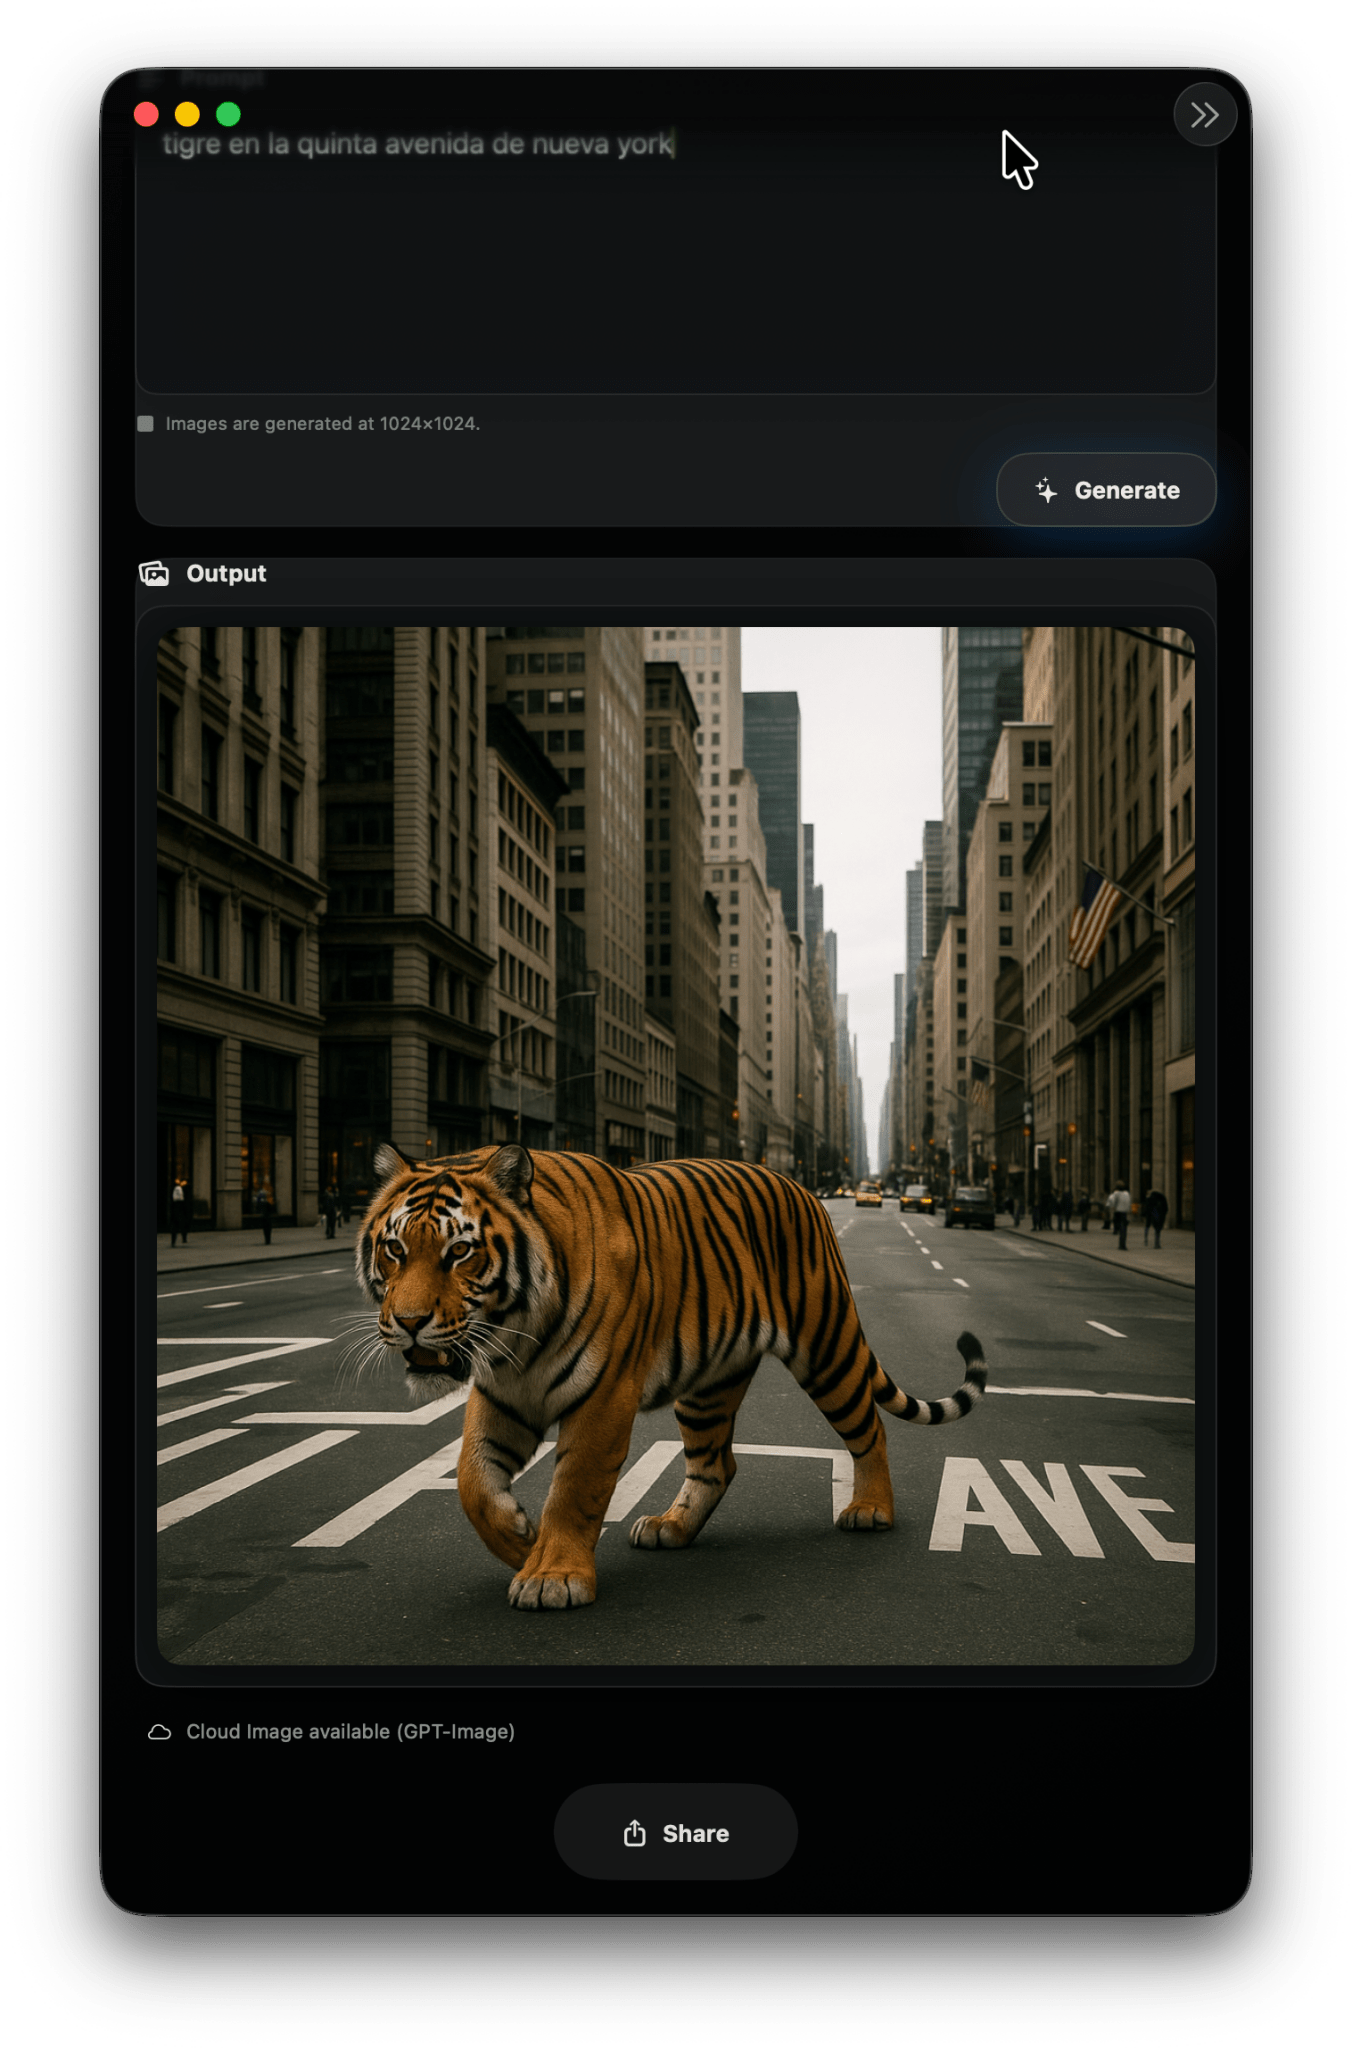This screenshot has height=2048, width=1352.
Task: Click the double-chevron expand button
Action: point(1204,115)
